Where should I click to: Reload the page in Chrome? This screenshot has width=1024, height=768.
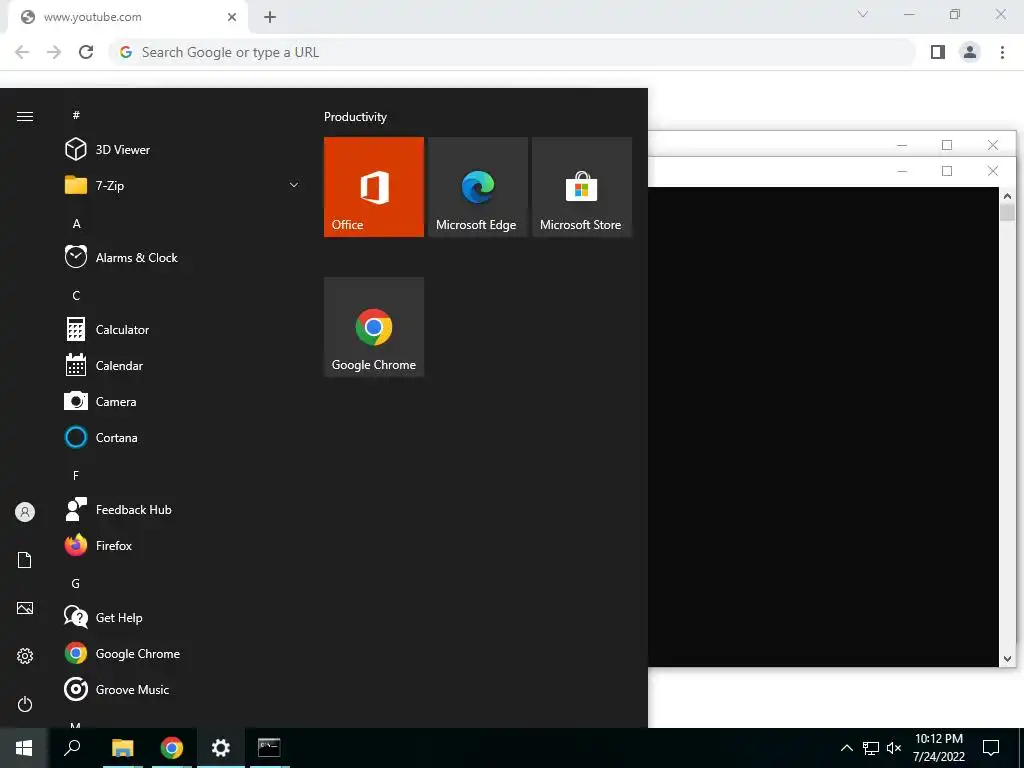click(x=86, y=52)
